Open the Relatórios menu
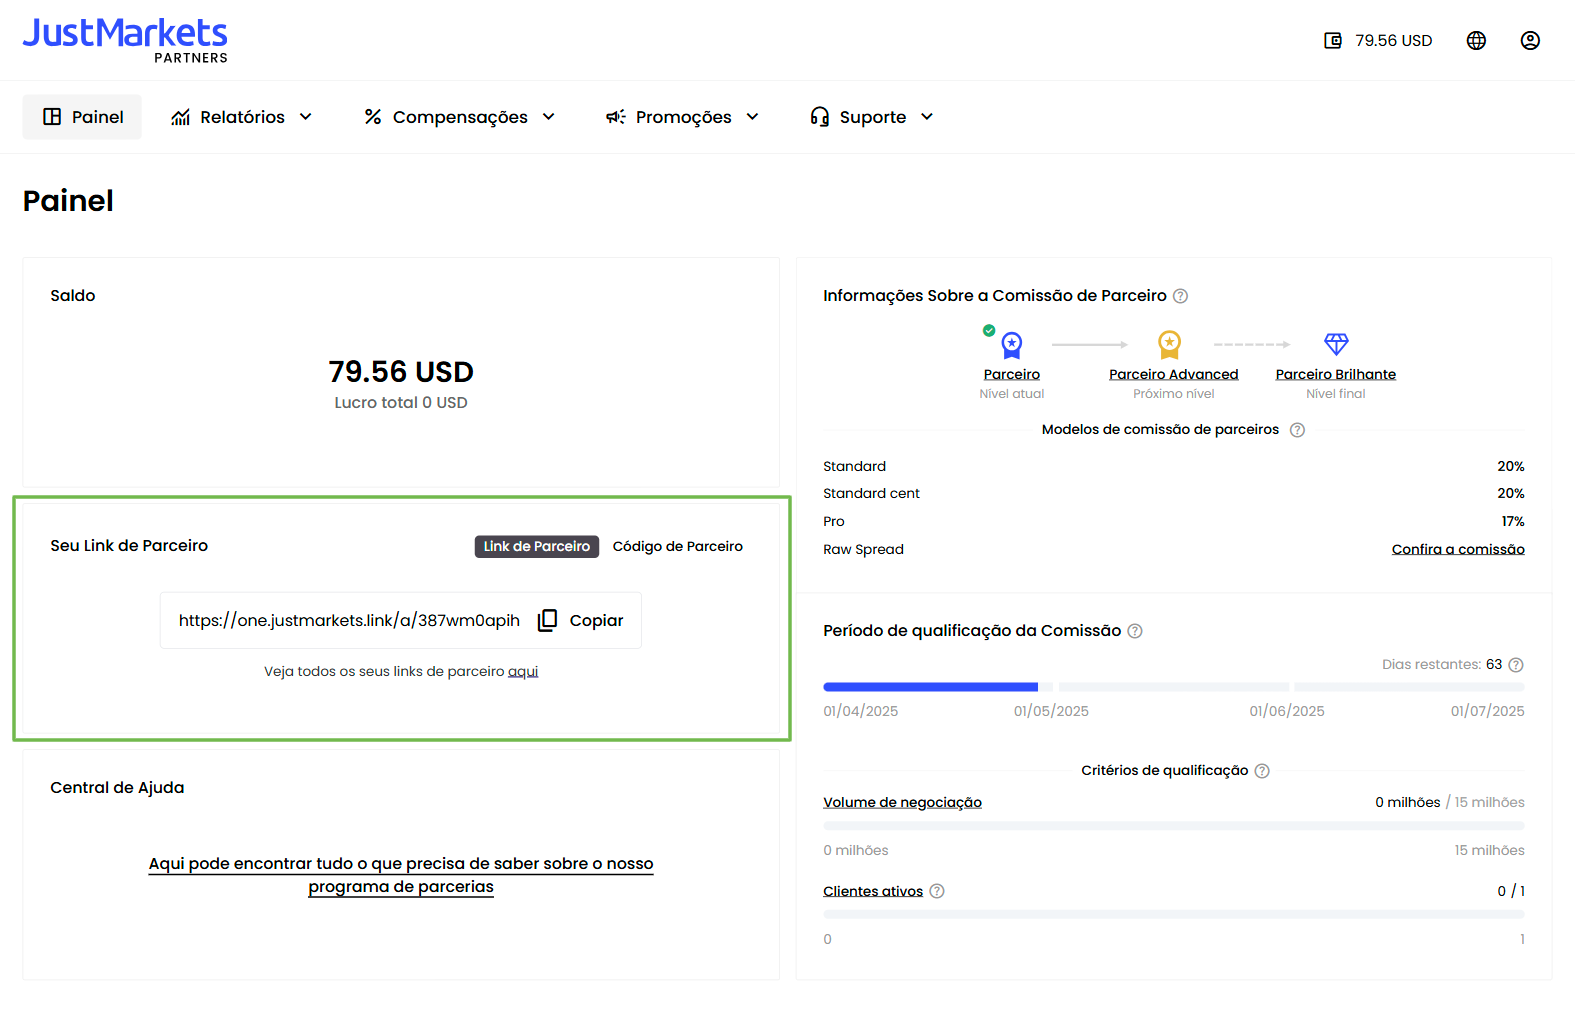1575x1012 pixels. [x=242, y=117]
